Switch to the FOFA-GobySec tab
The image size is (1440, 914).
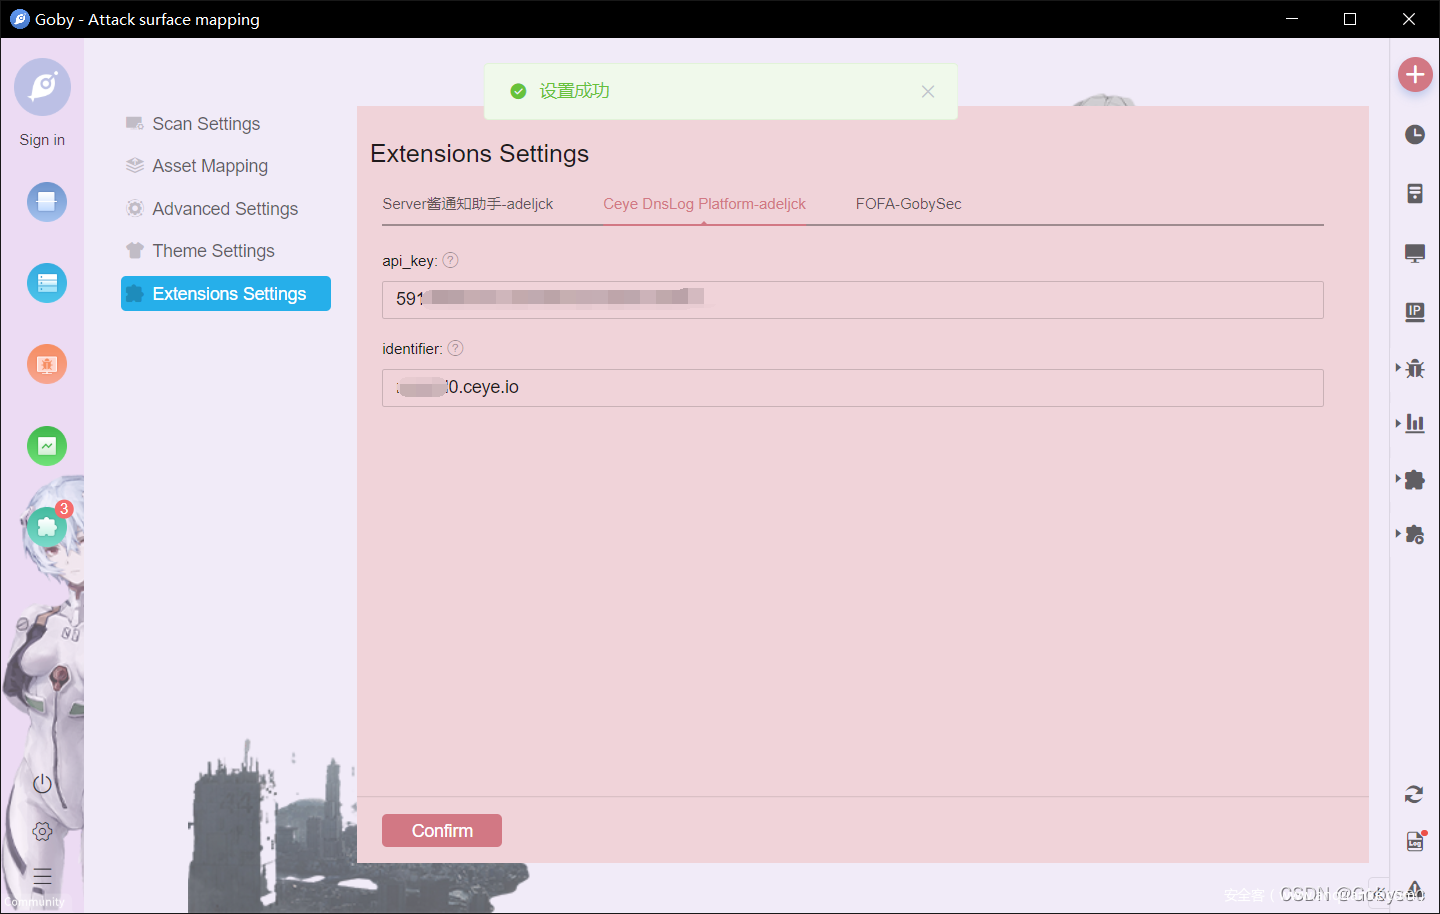click(x=908, y=204)
